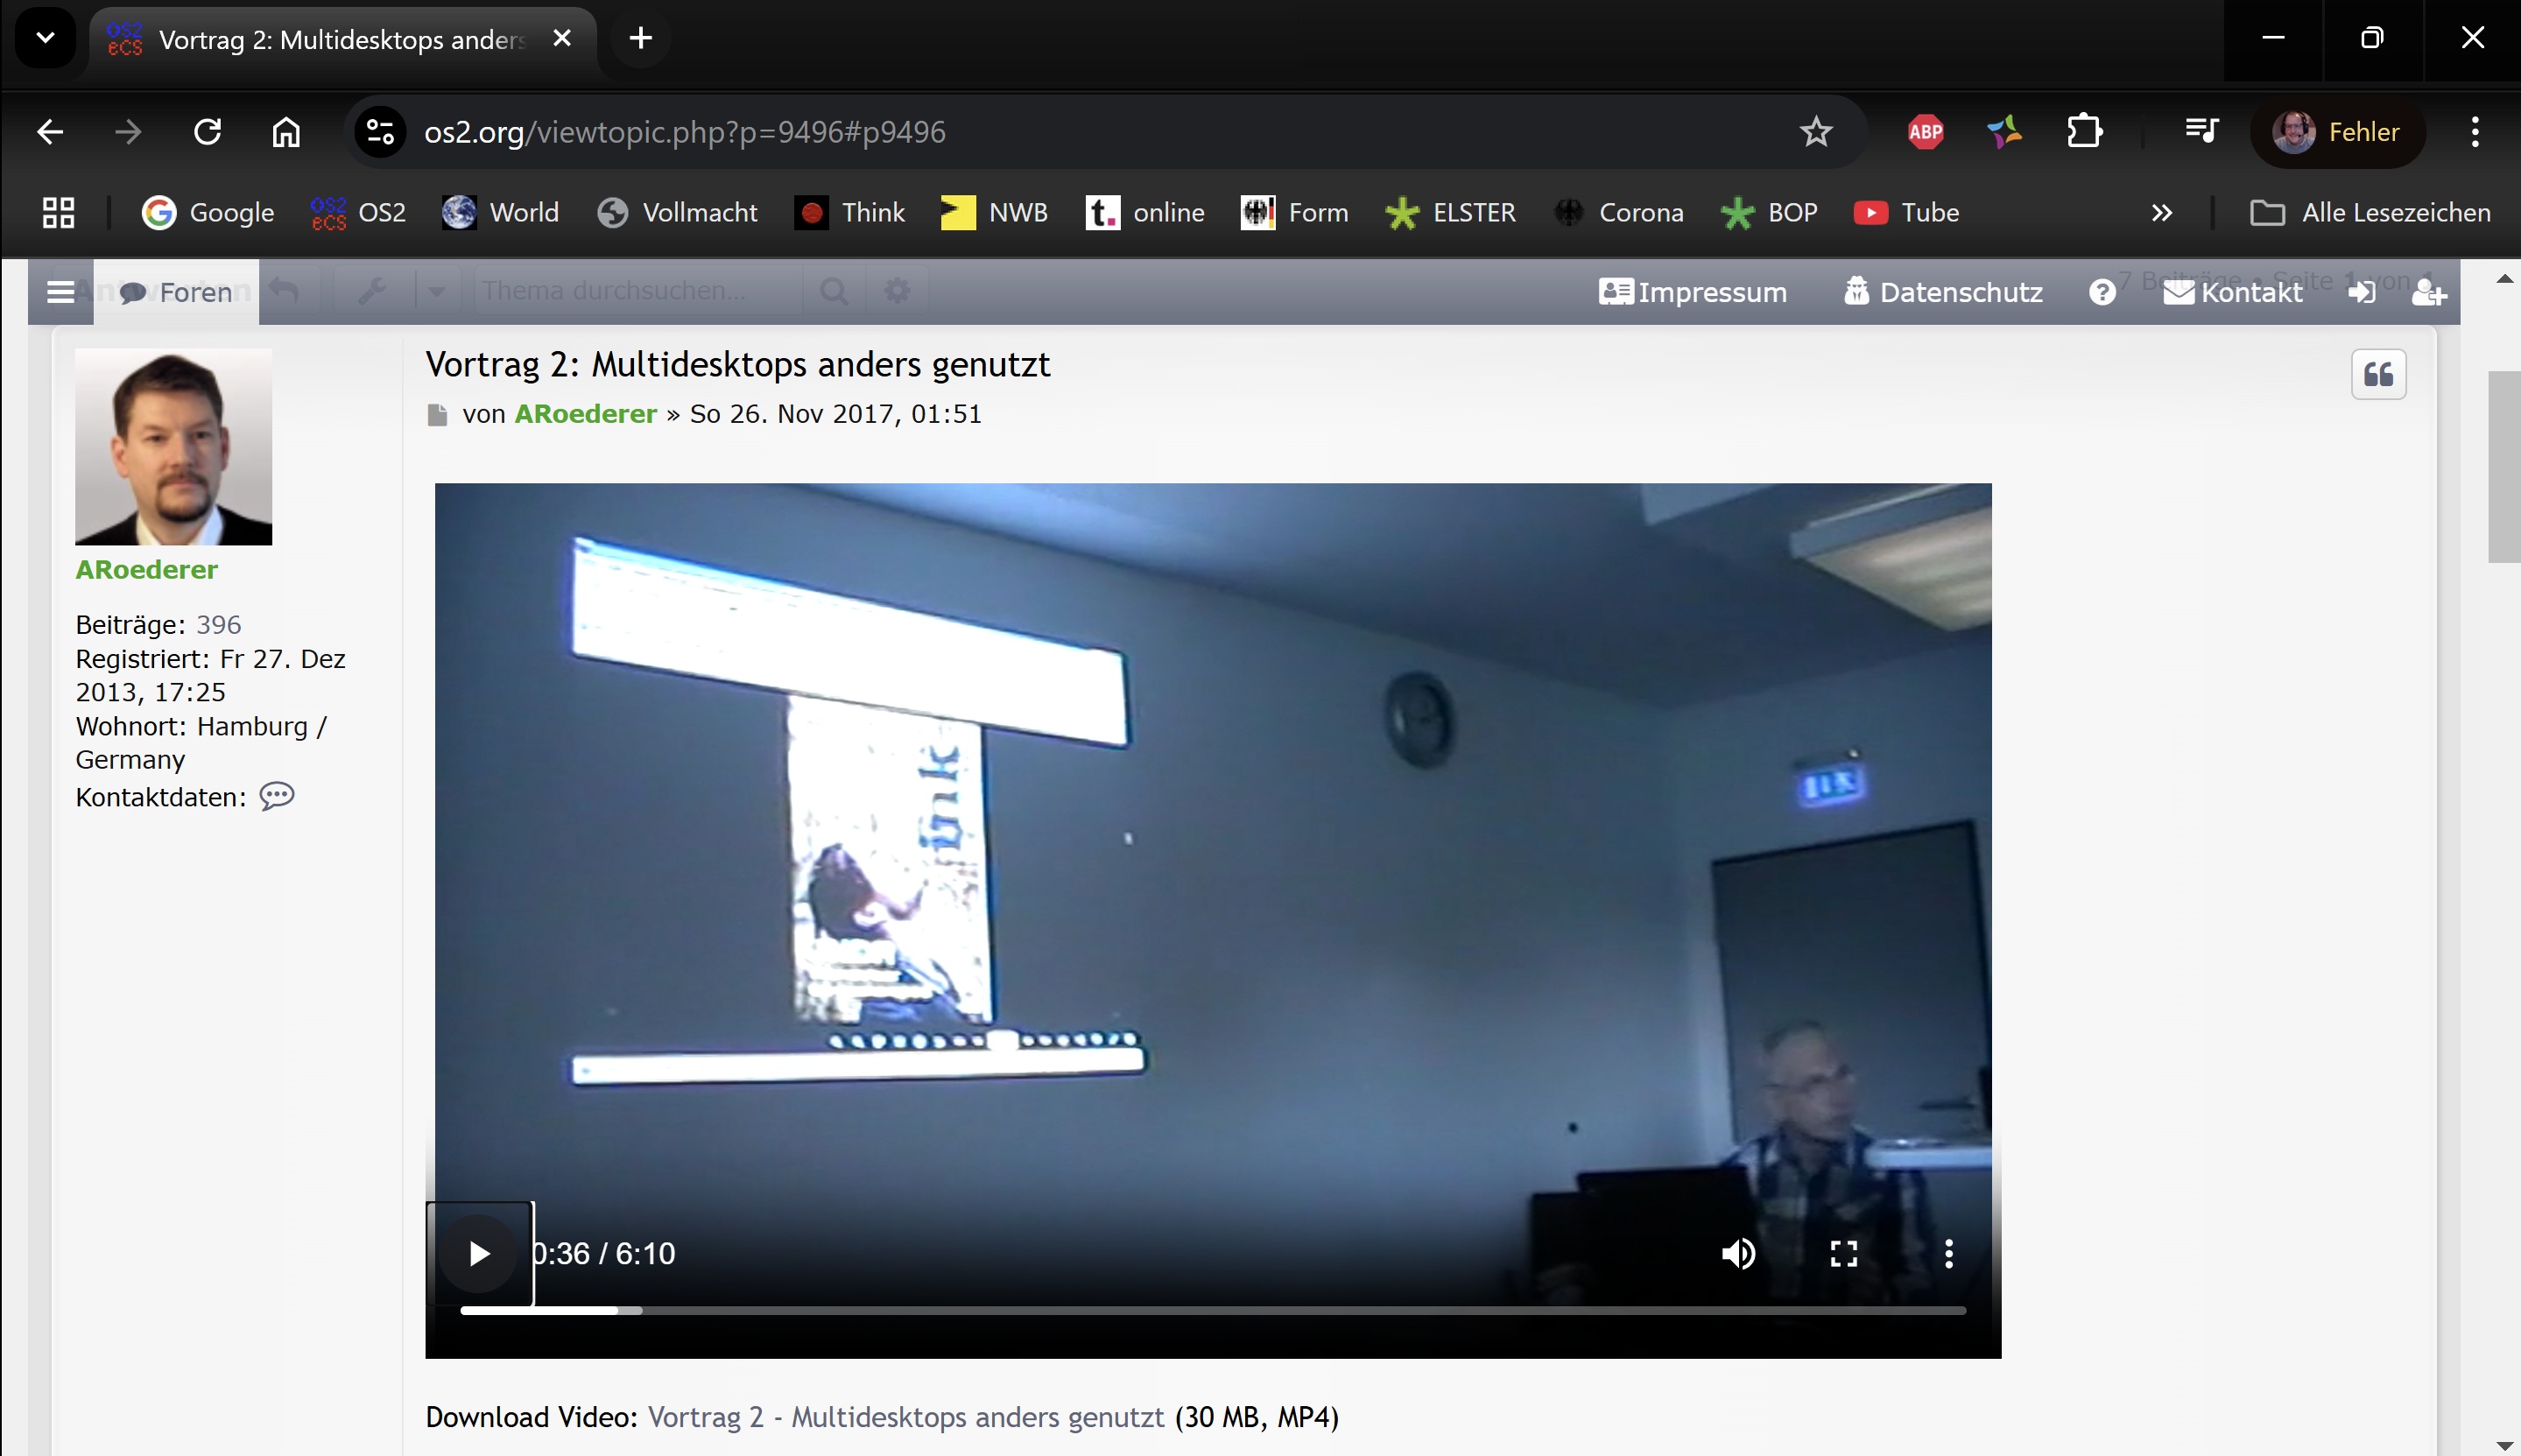The height and width of the screenshot is (1456, 2521).
Task: View site information icon in address bar
Action: [x=380, y=131]
